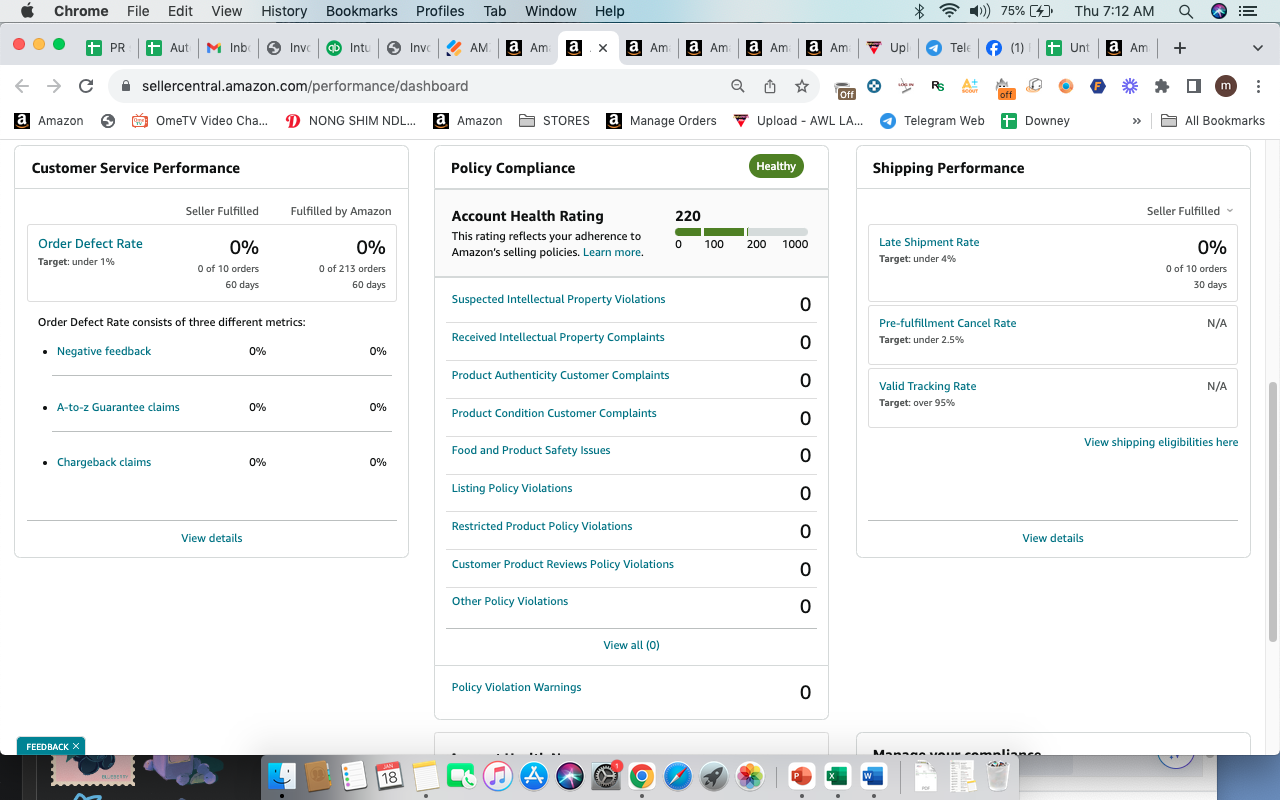Show hidden bookmarks with the double chevron

[x=1136, y=120]
